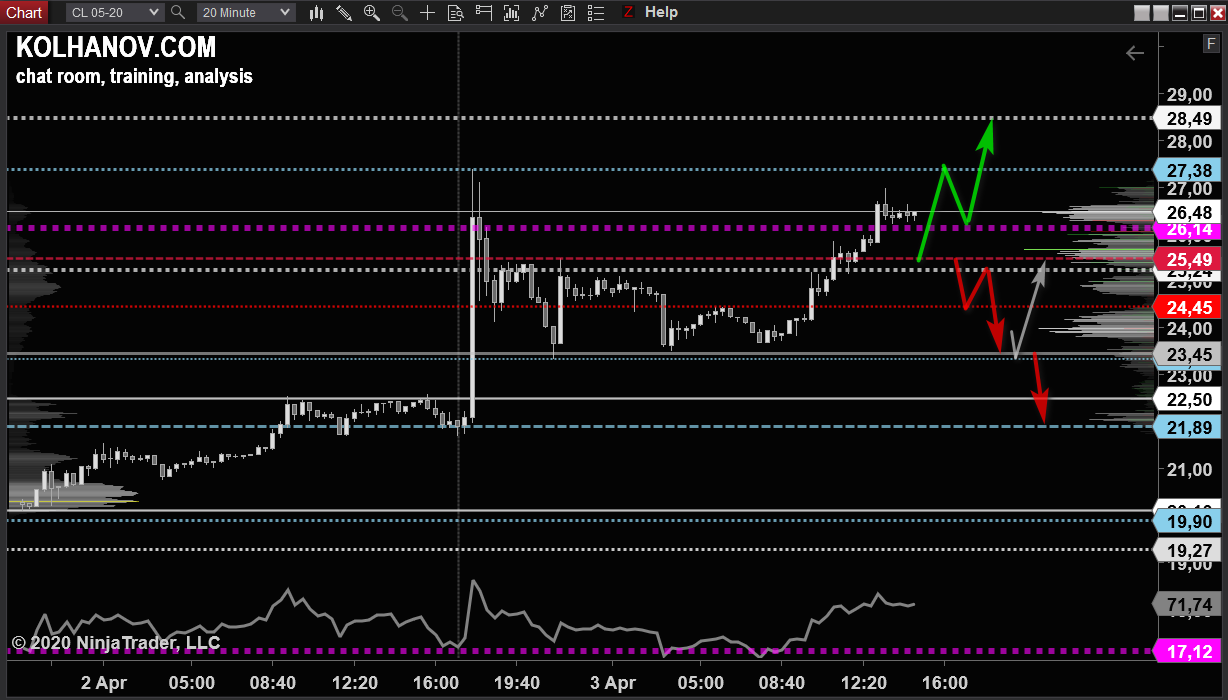Open the Help menu
1228x700 pixels.
[x=661, y=12]
